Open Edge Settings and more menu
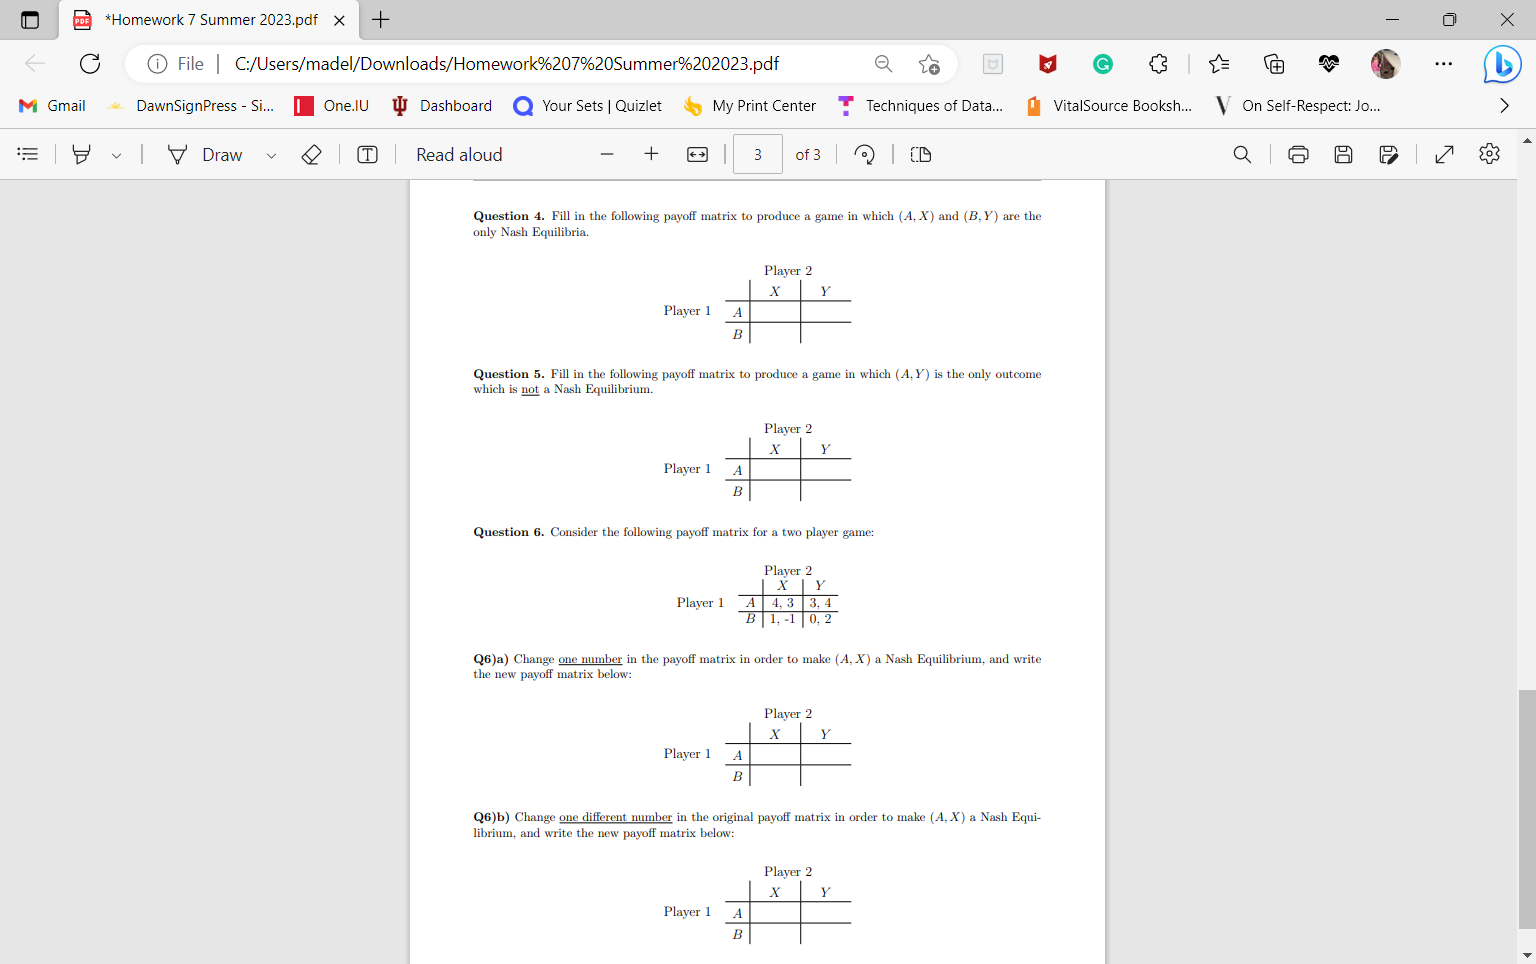 (1443, 64)
